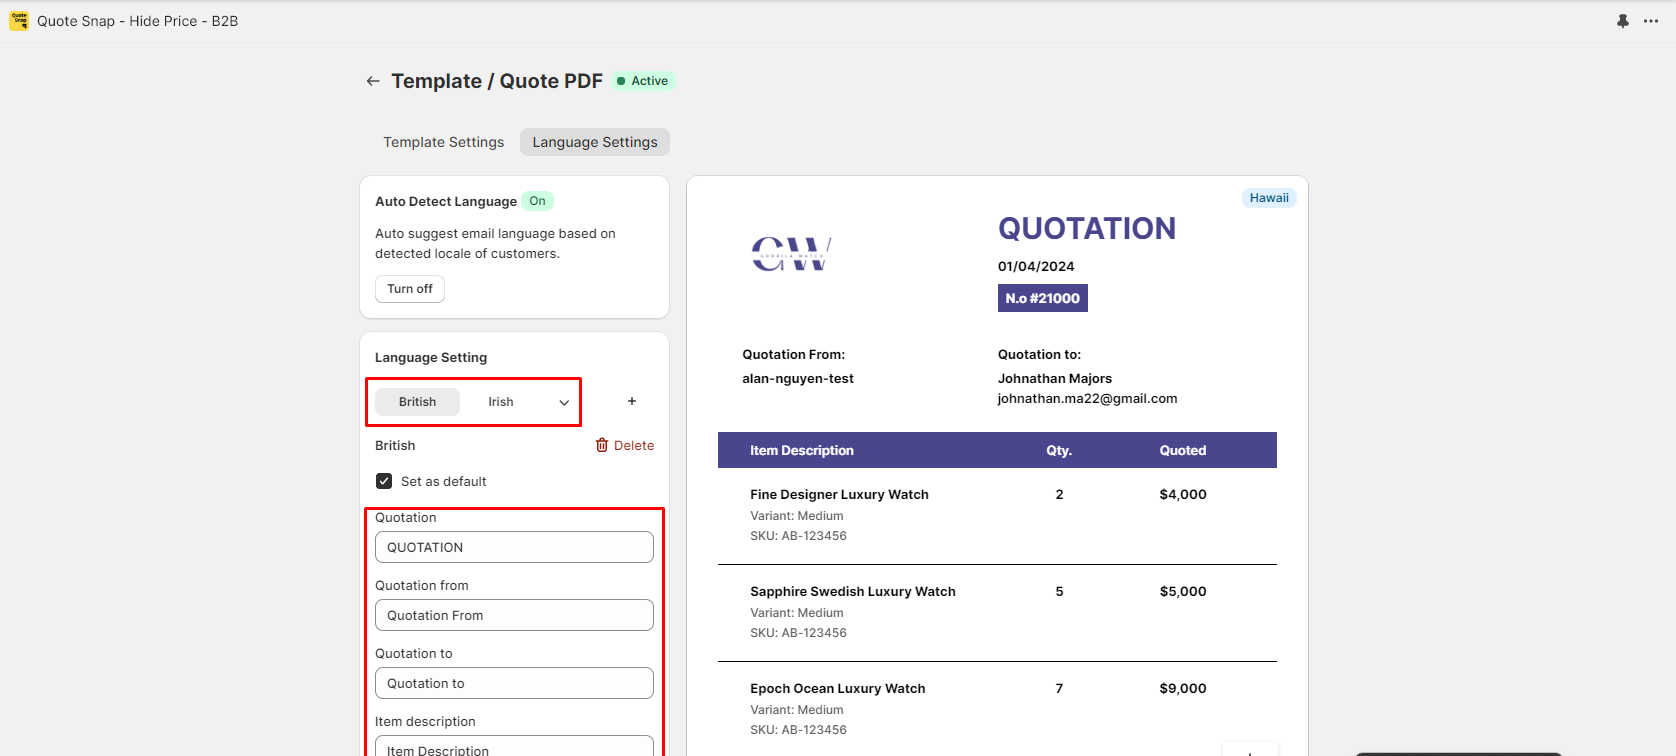1676x756 pixels.
Task: Click the pin icon in the top bar
Action: (x=1623, y=21)
